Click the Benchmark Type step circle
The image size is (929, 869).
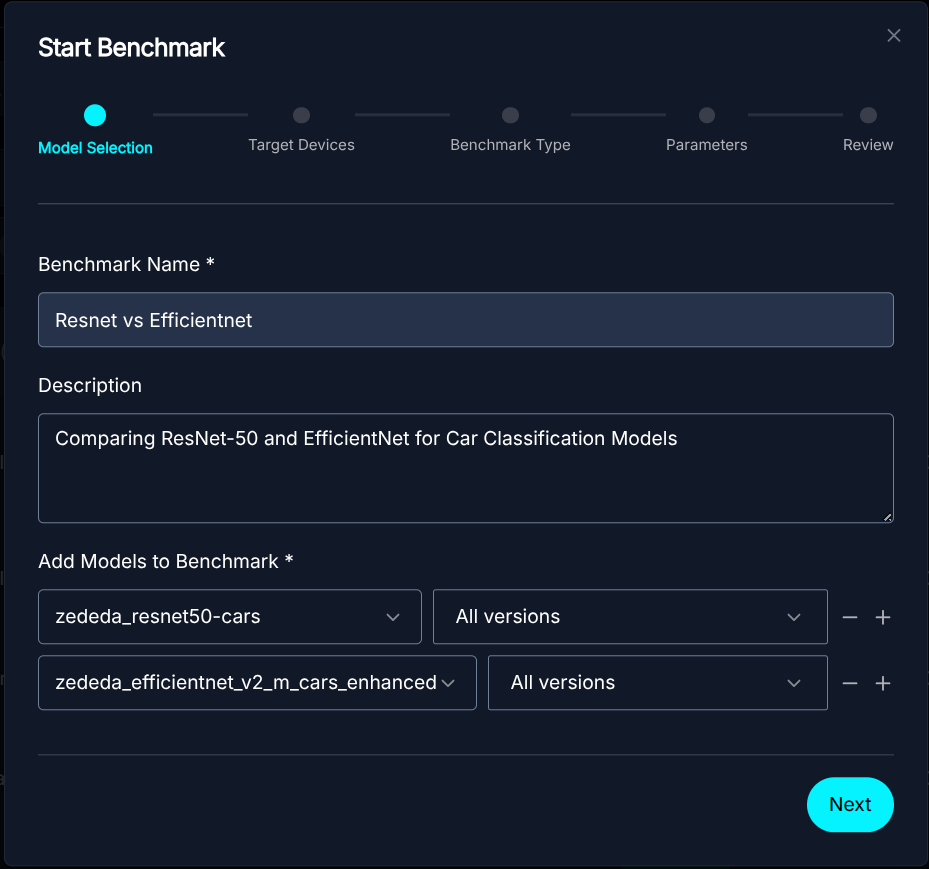click(510, 115)
